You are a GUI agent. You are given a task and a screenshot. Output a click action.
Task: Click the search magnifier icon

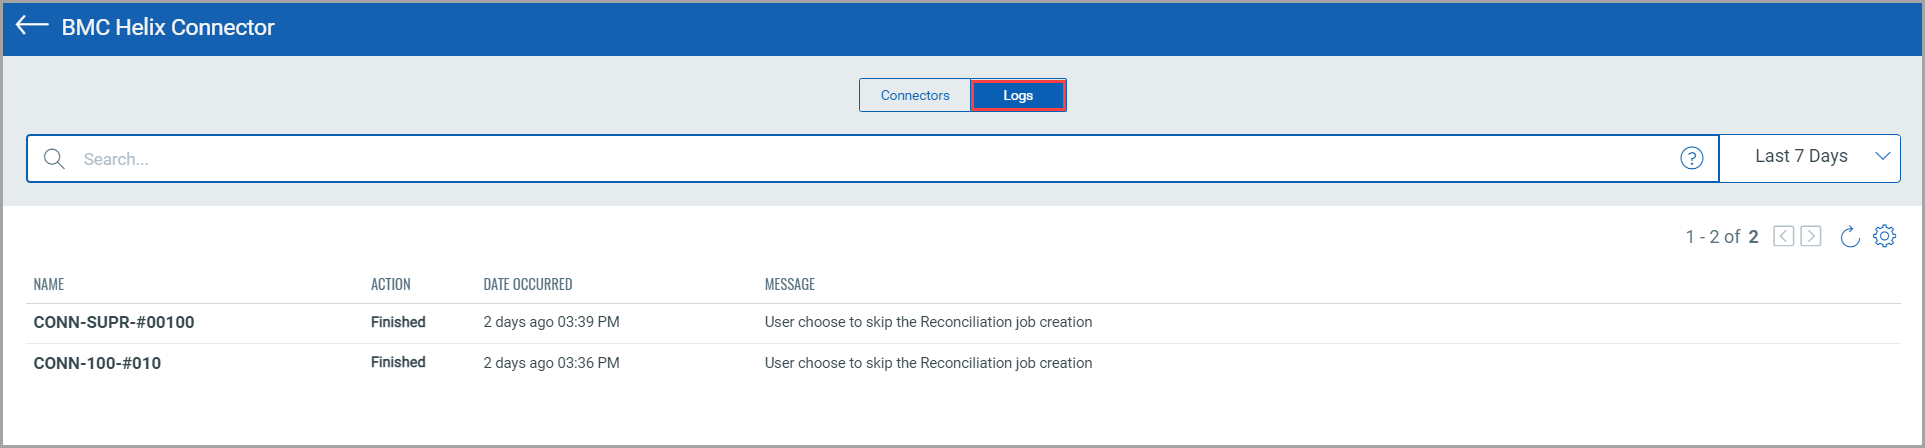55,159
